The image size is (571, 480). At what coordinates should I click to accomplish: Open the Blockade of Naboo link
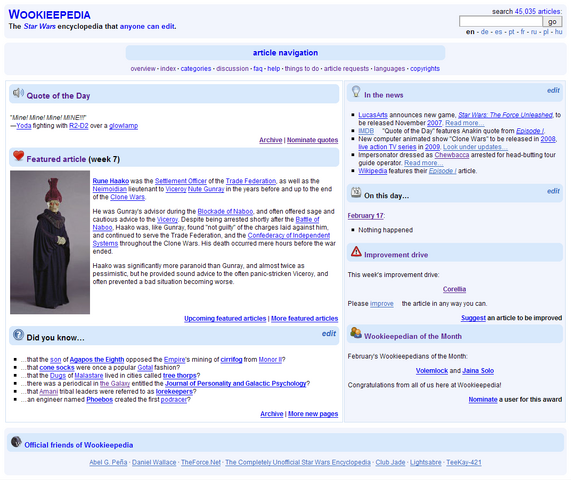[x=225, y=212]
